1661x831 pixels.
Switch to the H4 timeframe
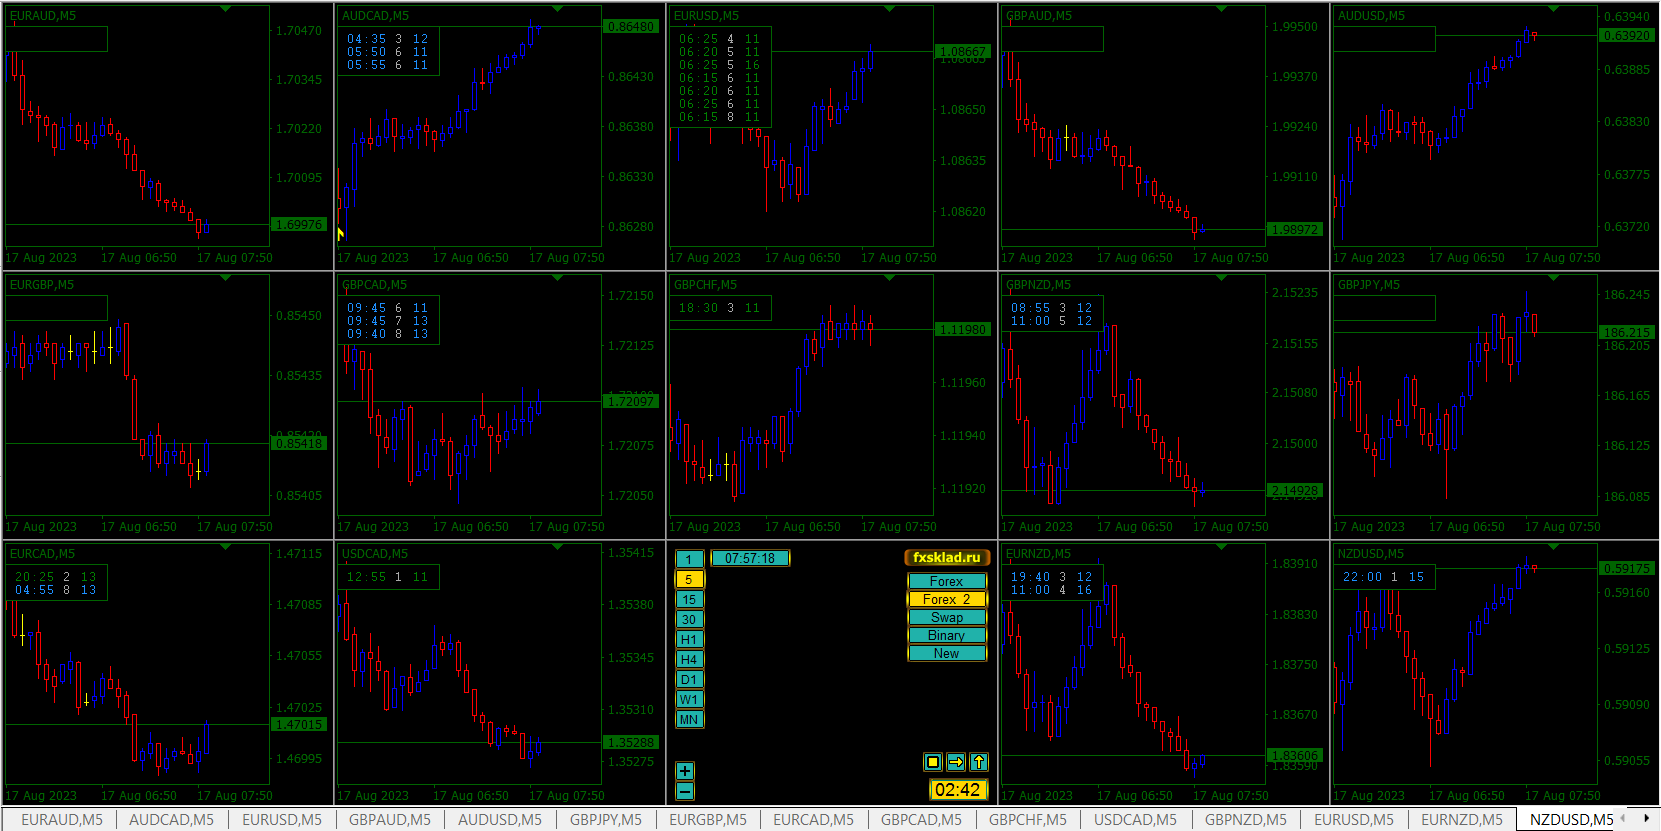689,659
